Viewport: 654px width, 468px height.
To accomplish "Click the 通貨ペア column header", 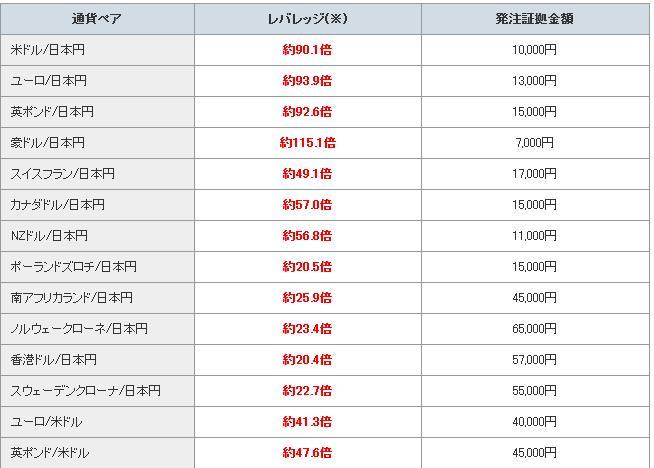I will tap(97, 19).
